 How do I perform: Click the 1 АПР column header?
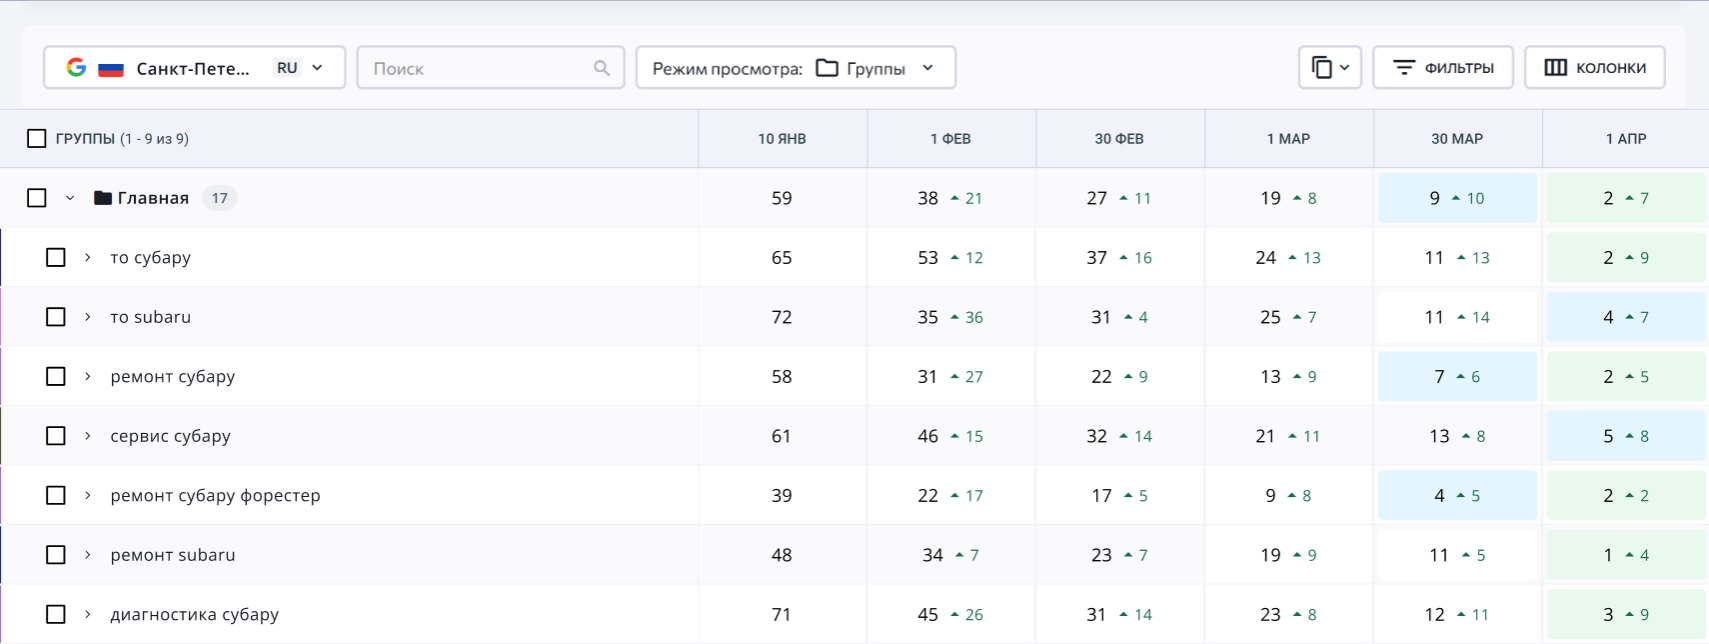pyautogui.click(x=1626, y=139)
